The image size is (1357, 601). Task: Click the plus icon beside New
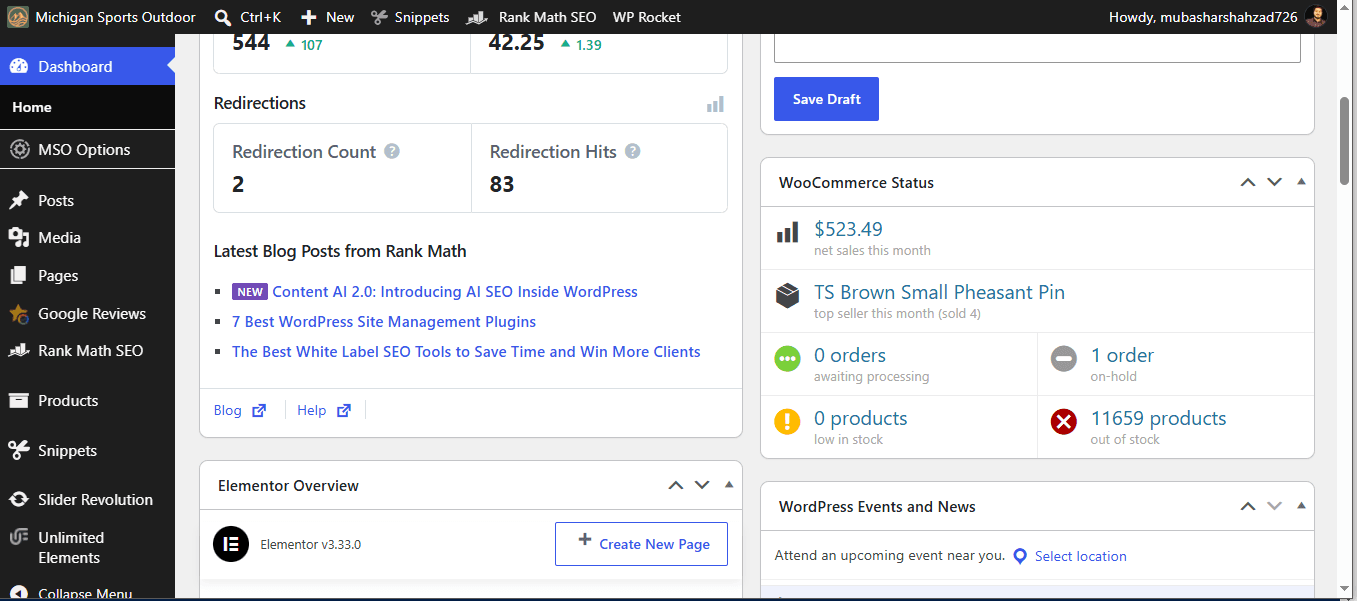pyautogui.click(x=309, y=17)
